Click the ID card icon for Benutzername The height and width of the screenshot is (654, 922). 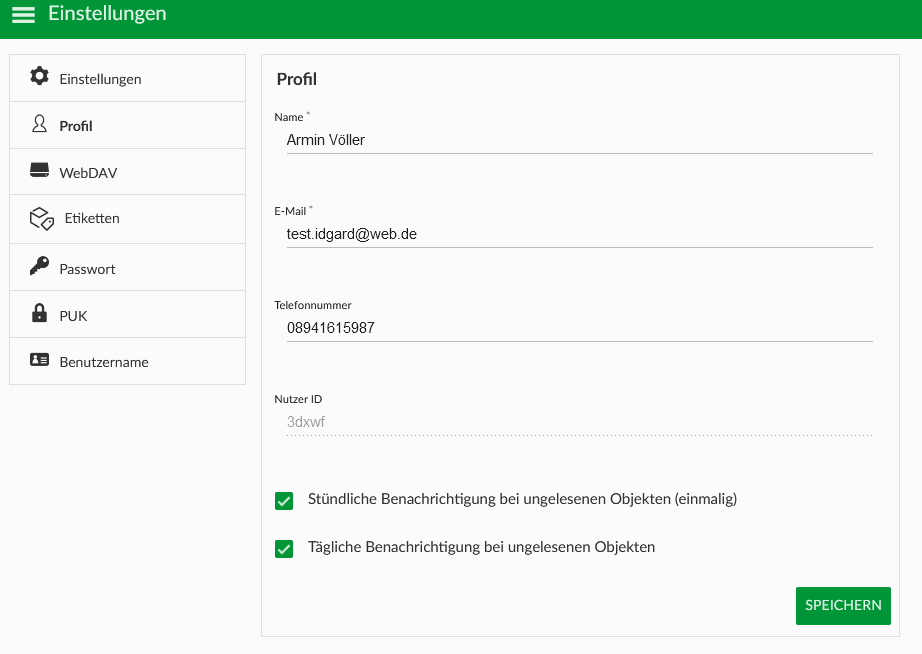click(39, 359)
